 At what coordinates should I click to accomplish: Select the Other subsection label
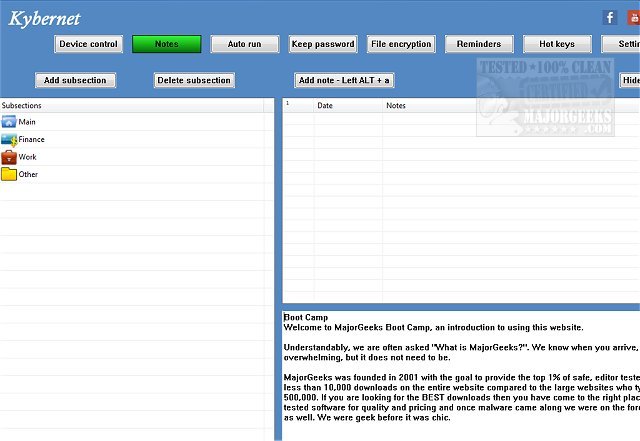28,174
